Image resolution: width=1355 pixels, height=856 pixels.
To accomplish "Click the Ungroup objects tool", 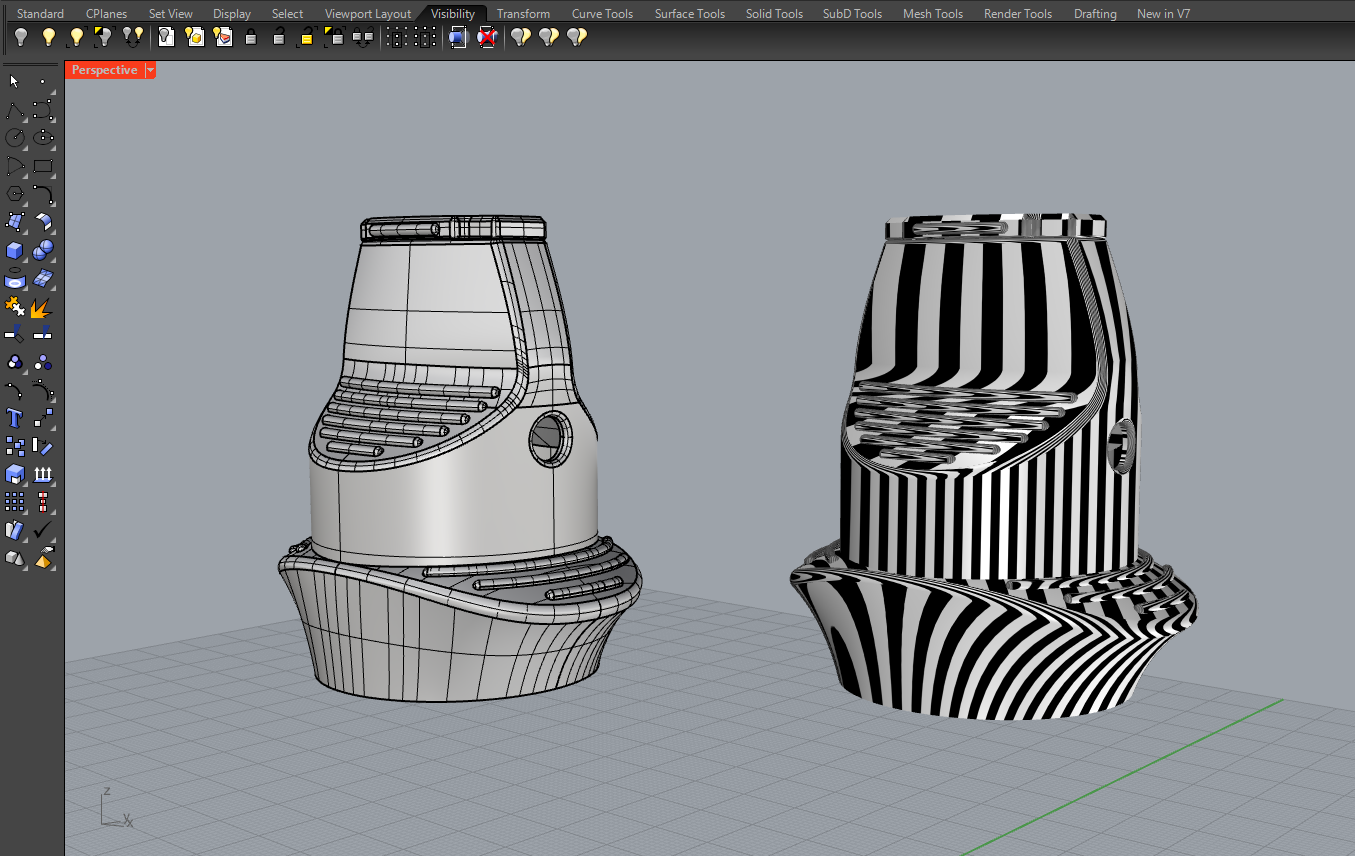I will pyautogui.click(x=43, y=361).
